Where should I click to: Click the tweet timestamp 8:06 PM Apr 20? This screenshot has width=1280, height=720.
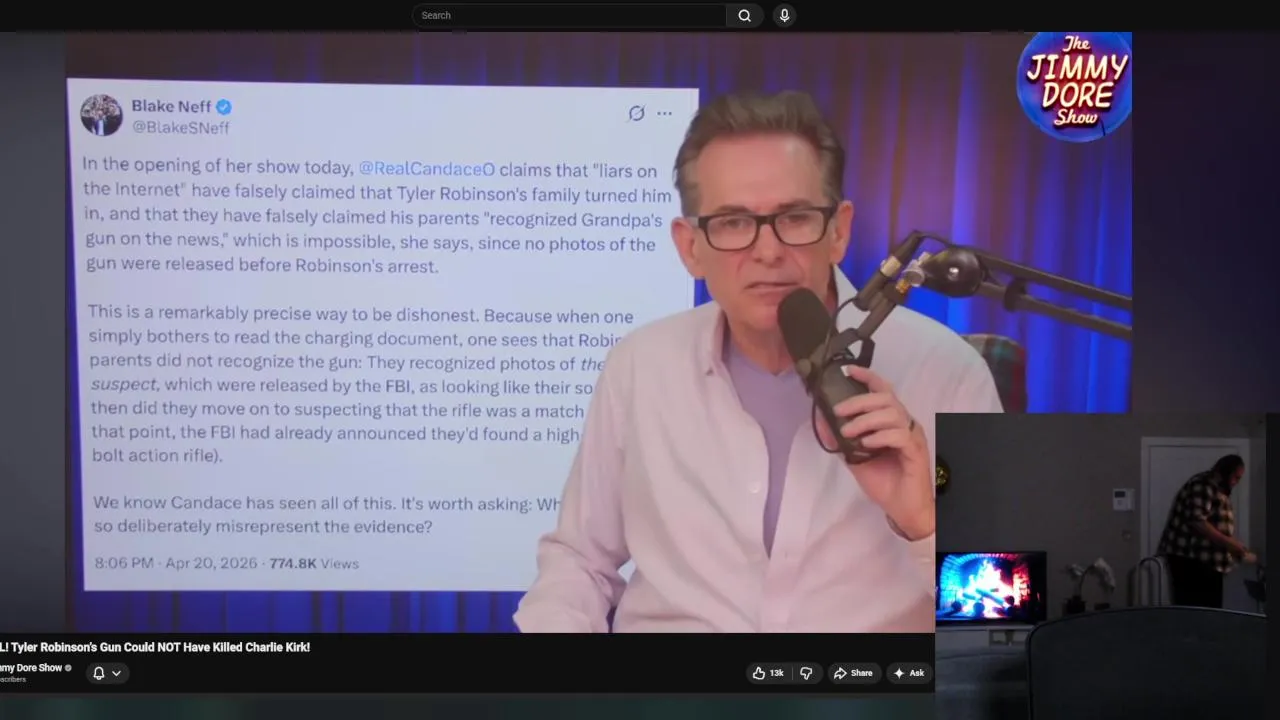tap(176, 563)
